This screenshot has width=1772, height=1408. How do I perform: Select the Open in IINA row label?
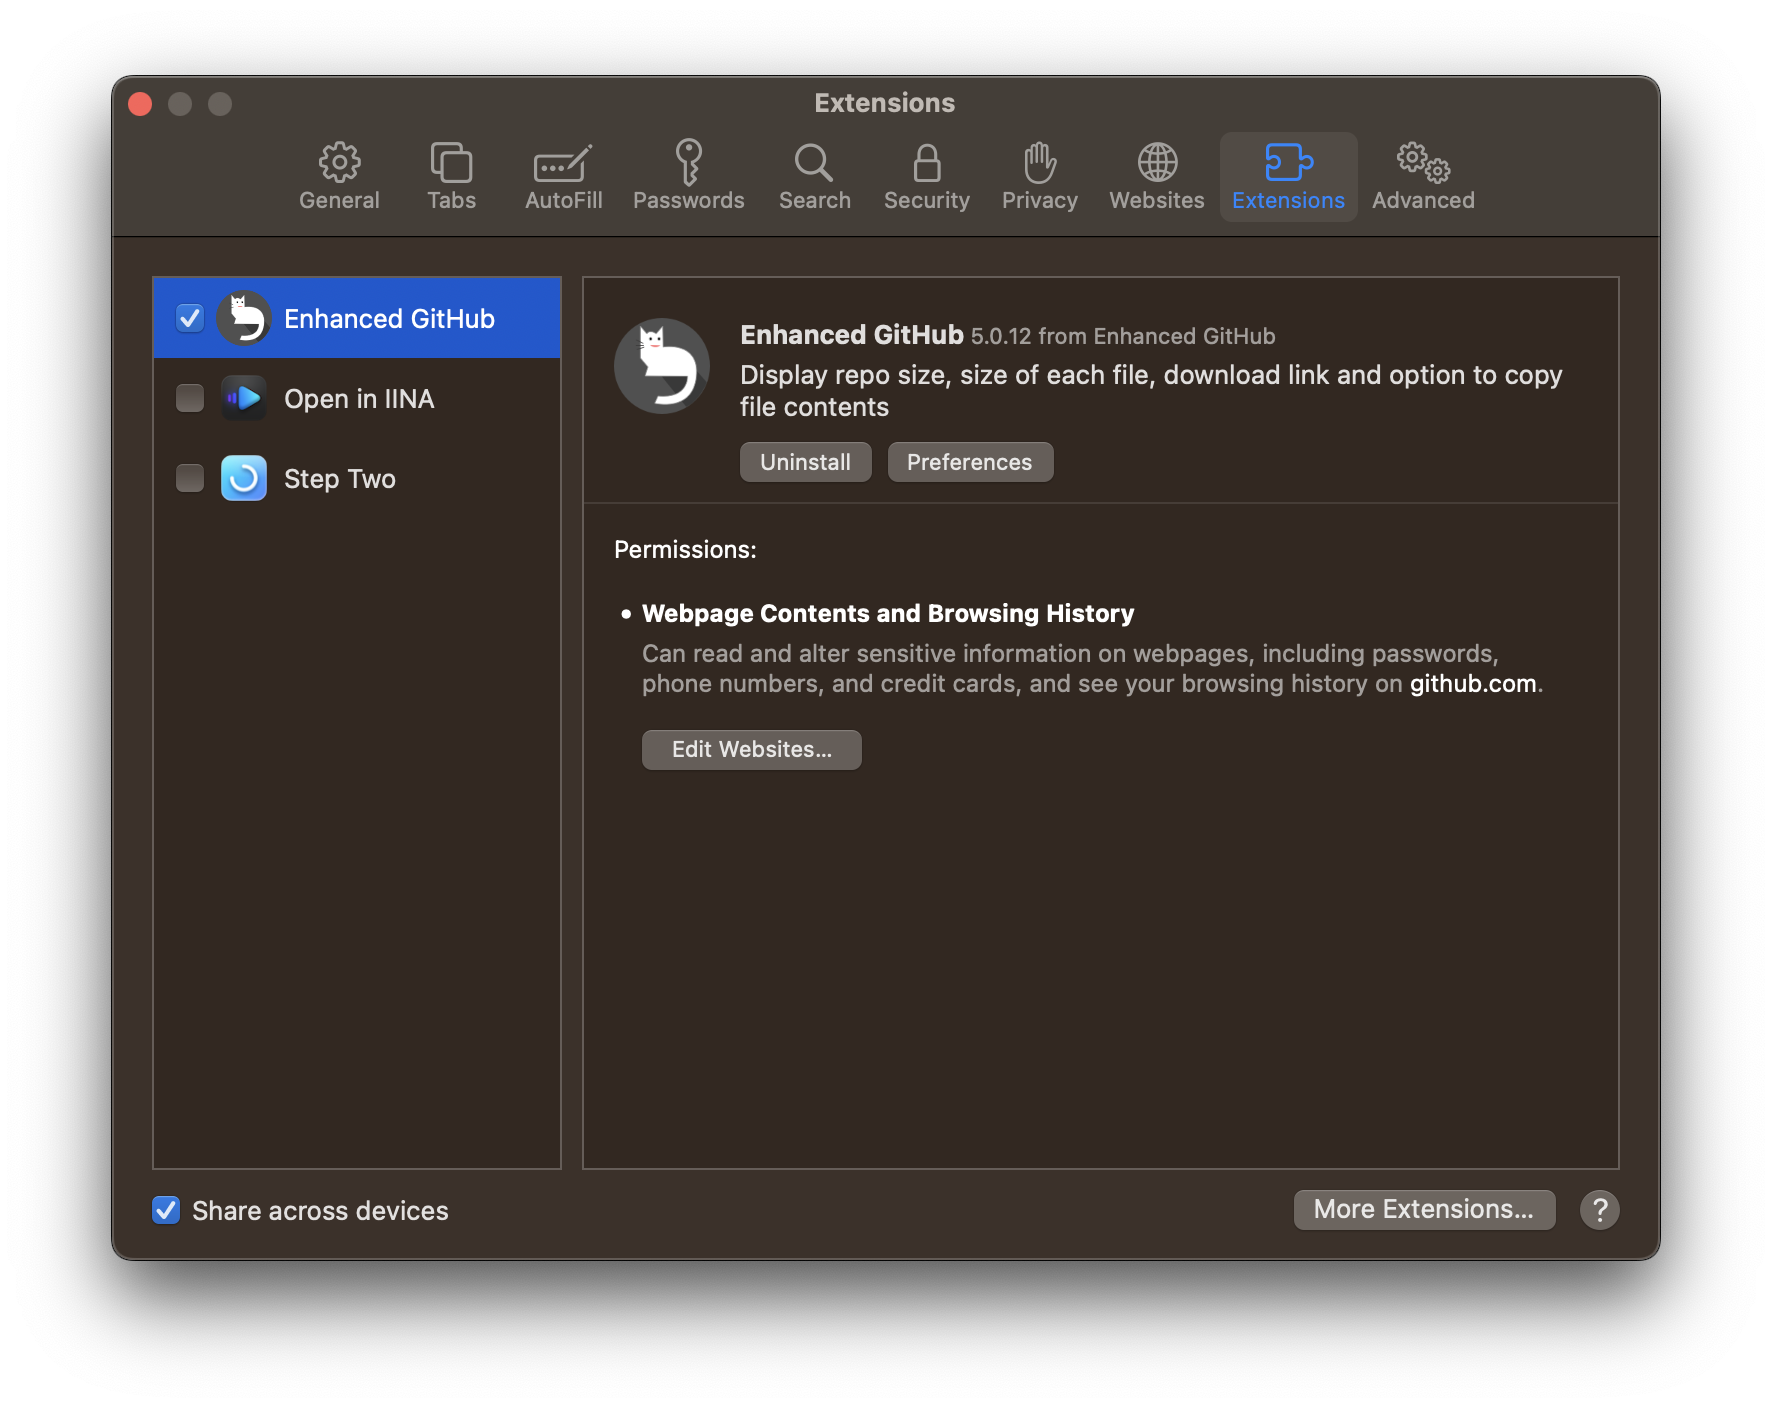359,398
